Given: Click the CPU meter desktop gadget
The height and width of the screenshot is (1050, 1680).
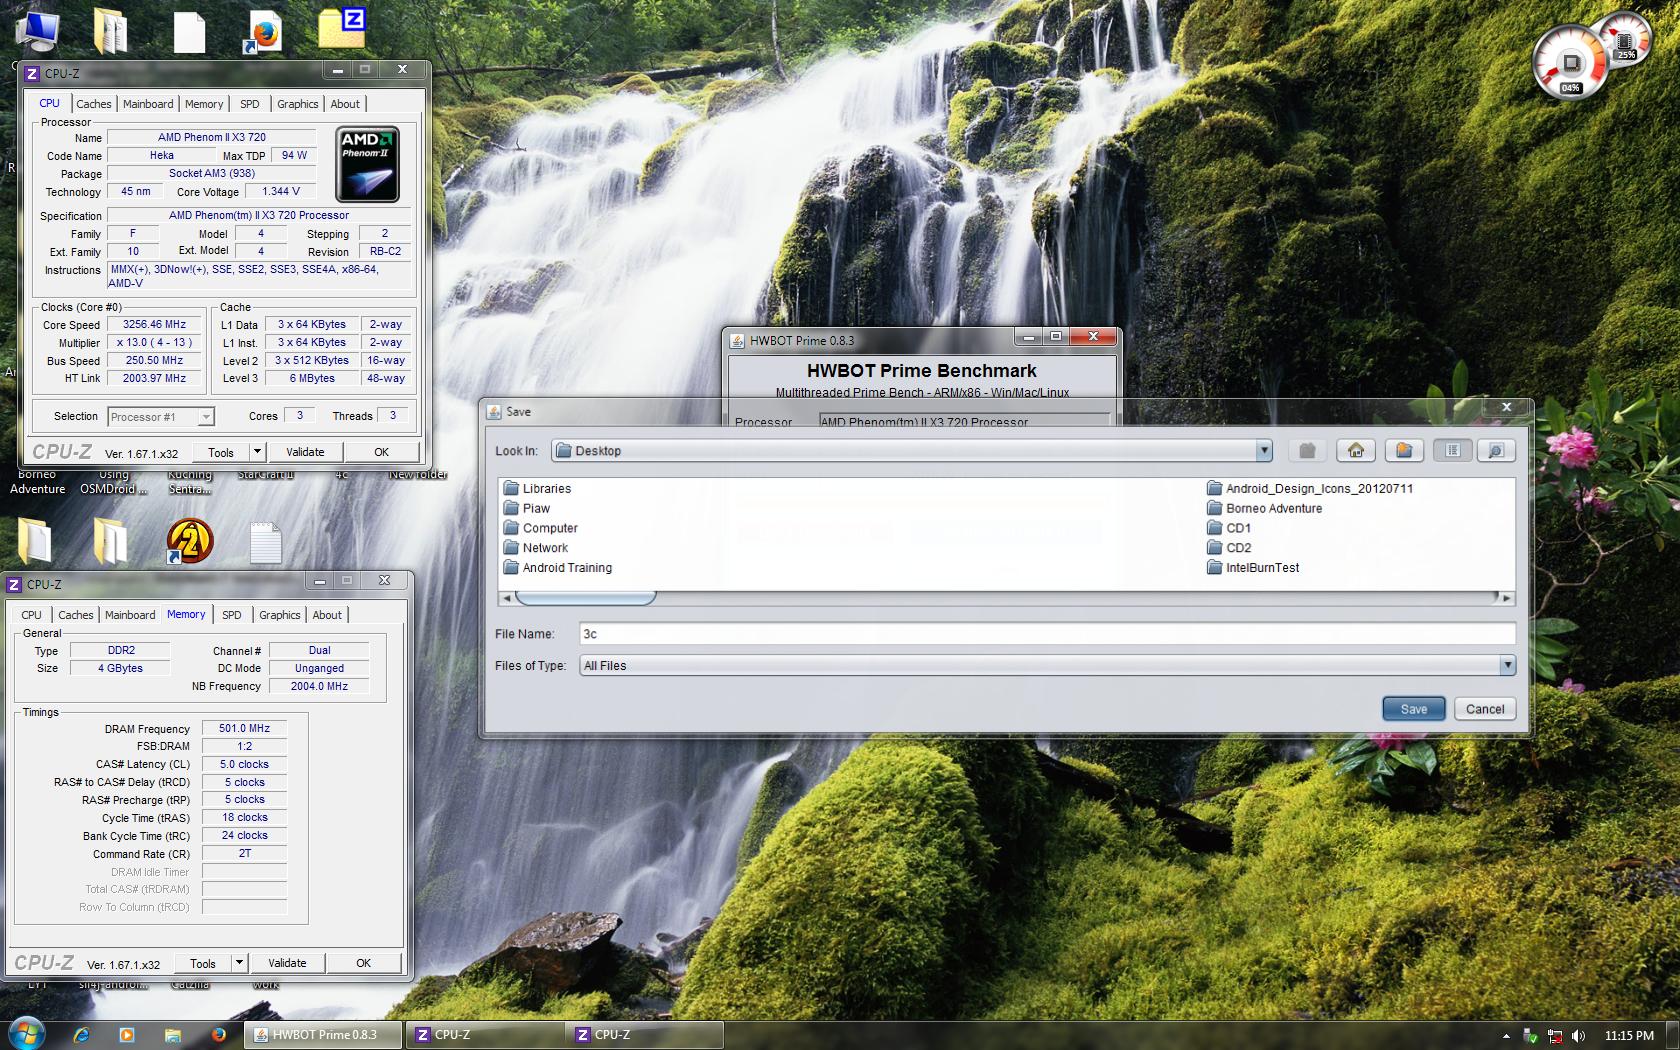Looking at the screenshot, I should (1570, 62).
